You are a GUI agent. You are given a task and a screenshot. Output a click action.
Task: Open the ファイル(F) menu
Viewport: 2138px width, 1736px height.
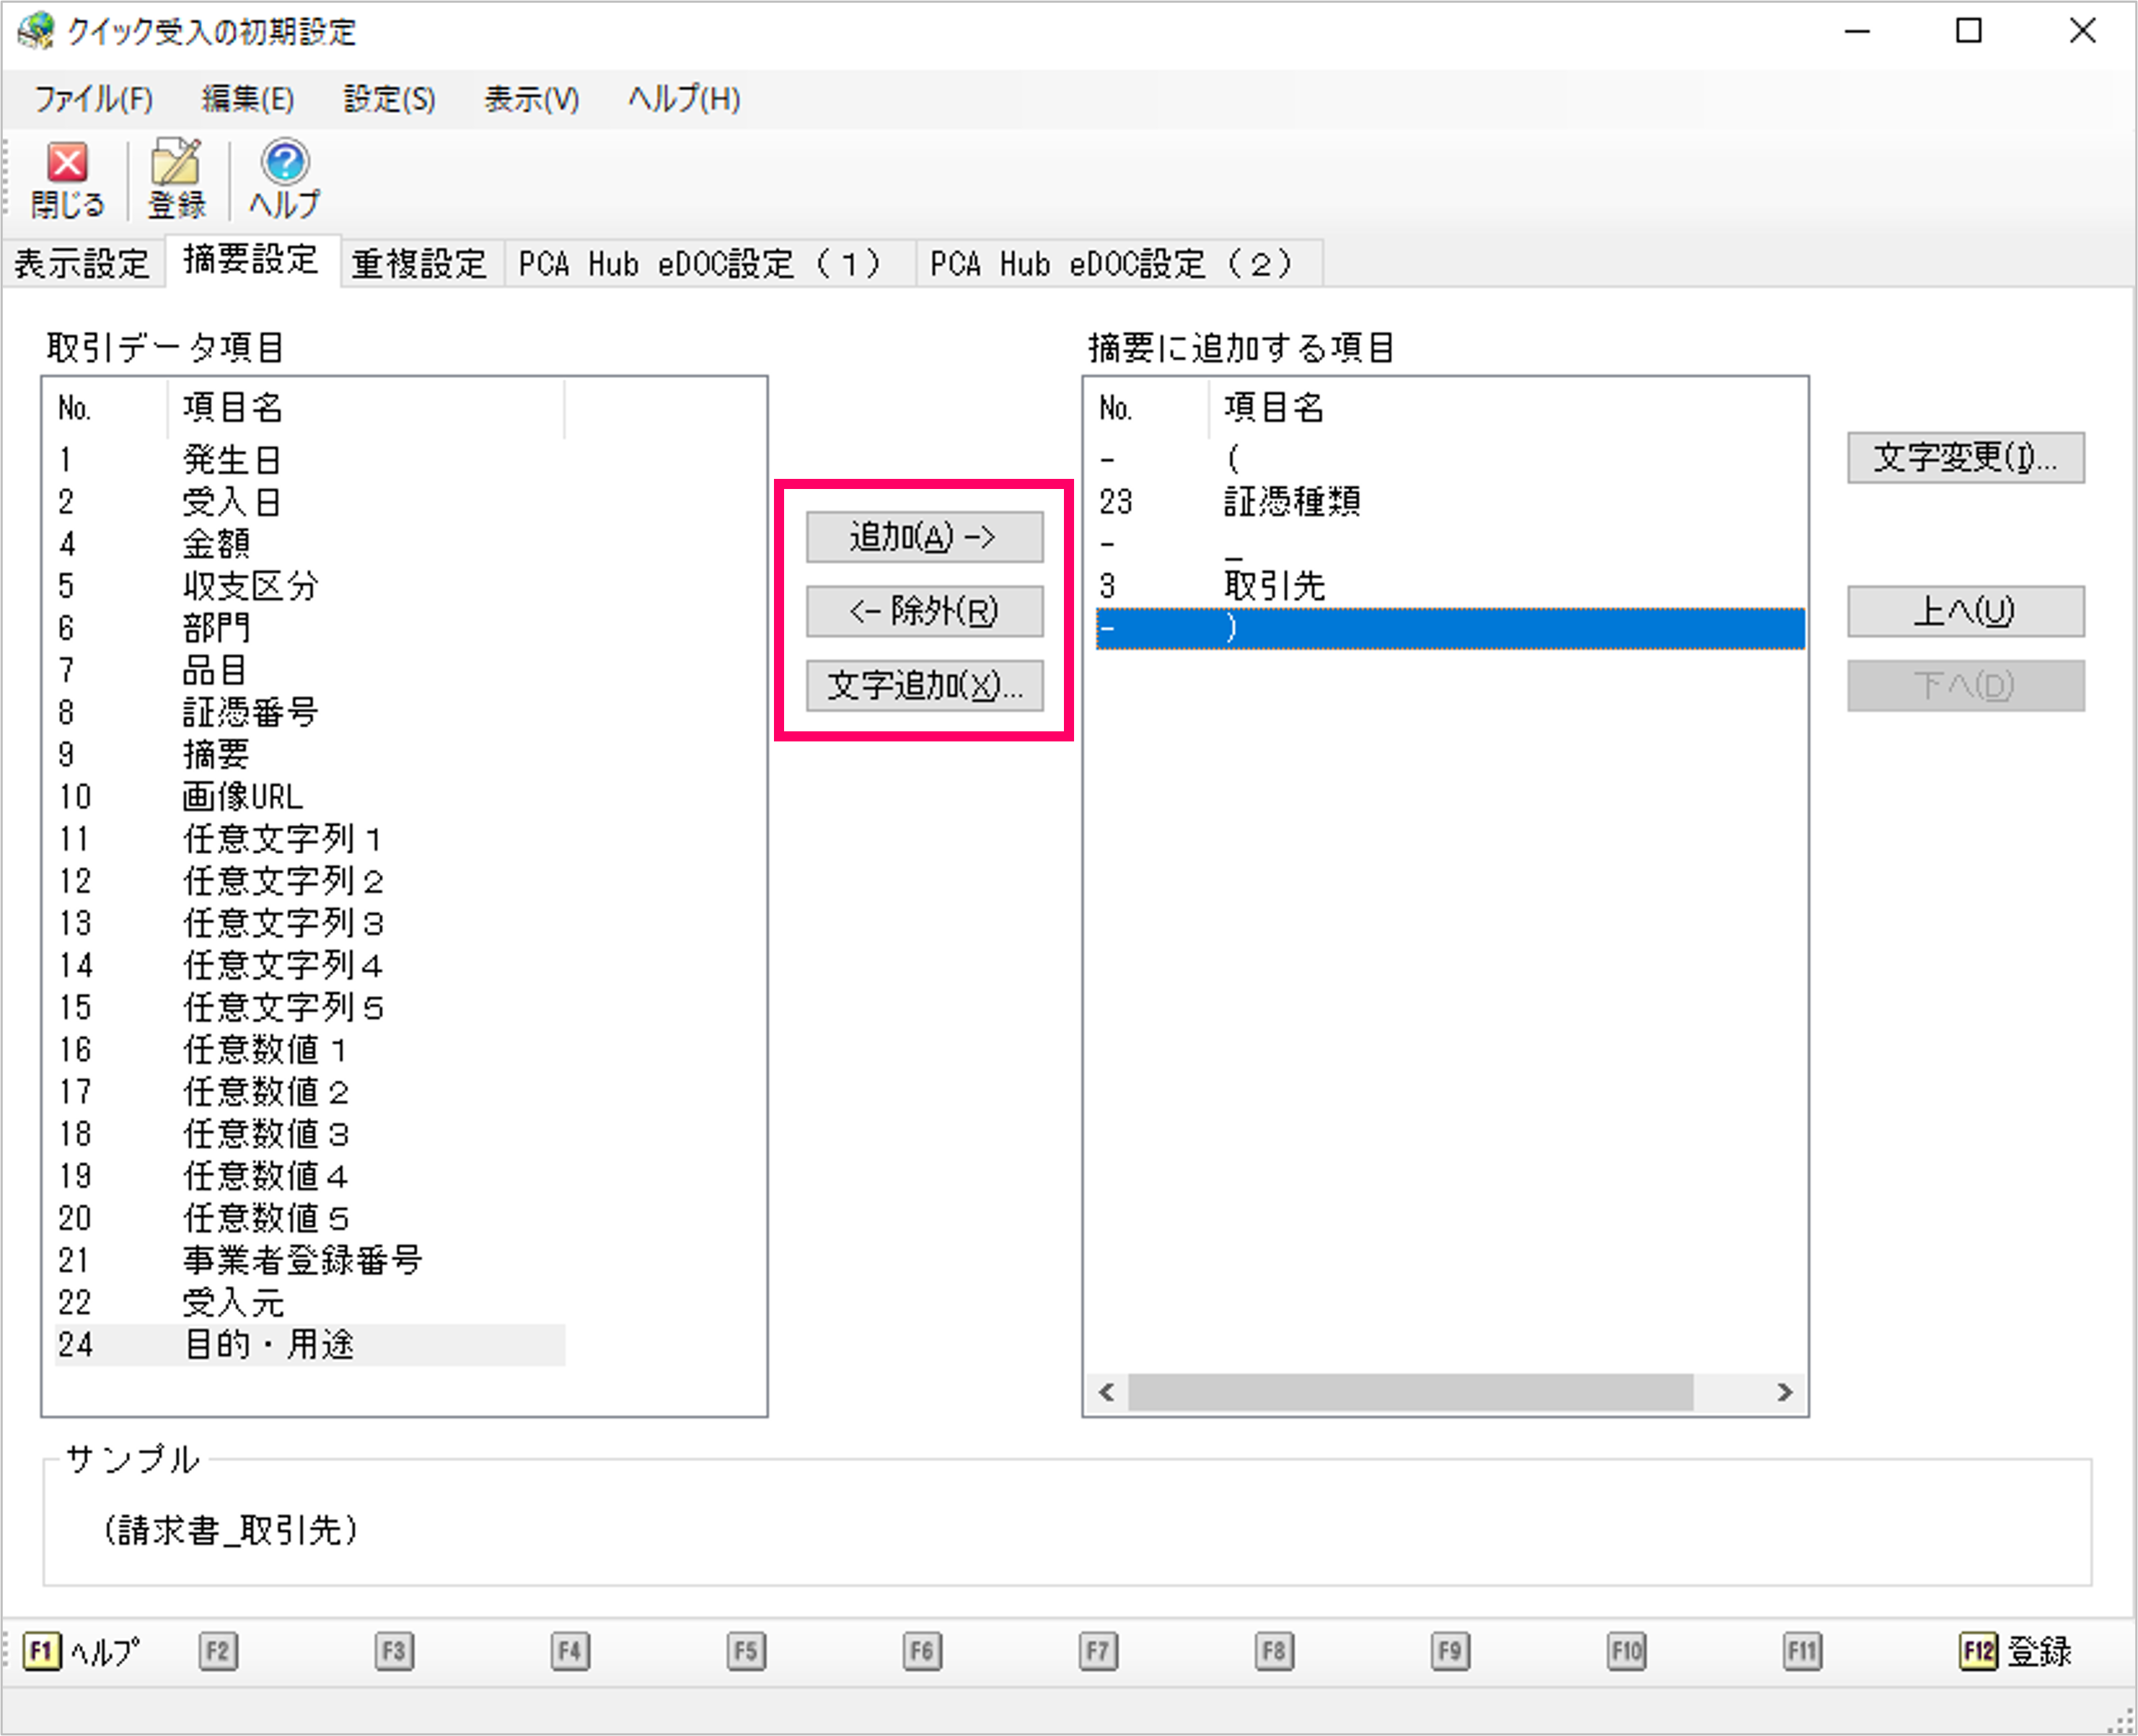click(93, 99)
